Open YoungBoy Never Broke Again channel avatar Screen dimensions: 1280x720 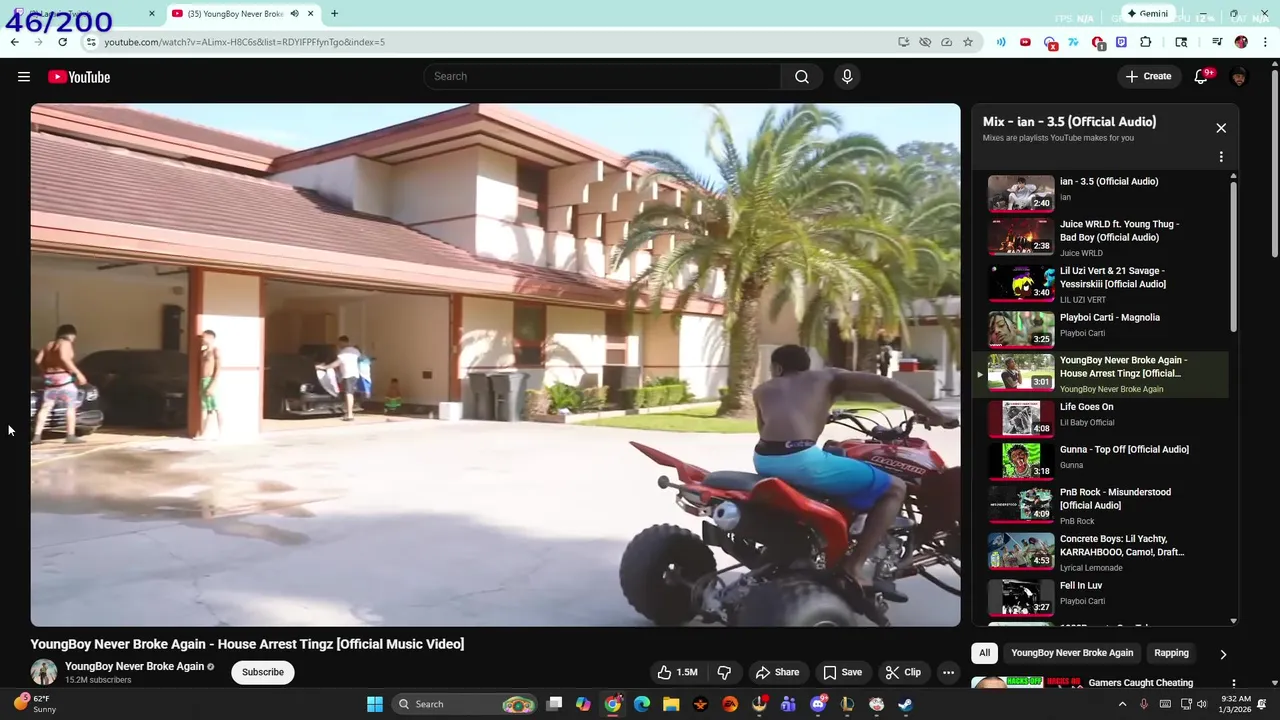pyautogui.click(x=44, y=672)
